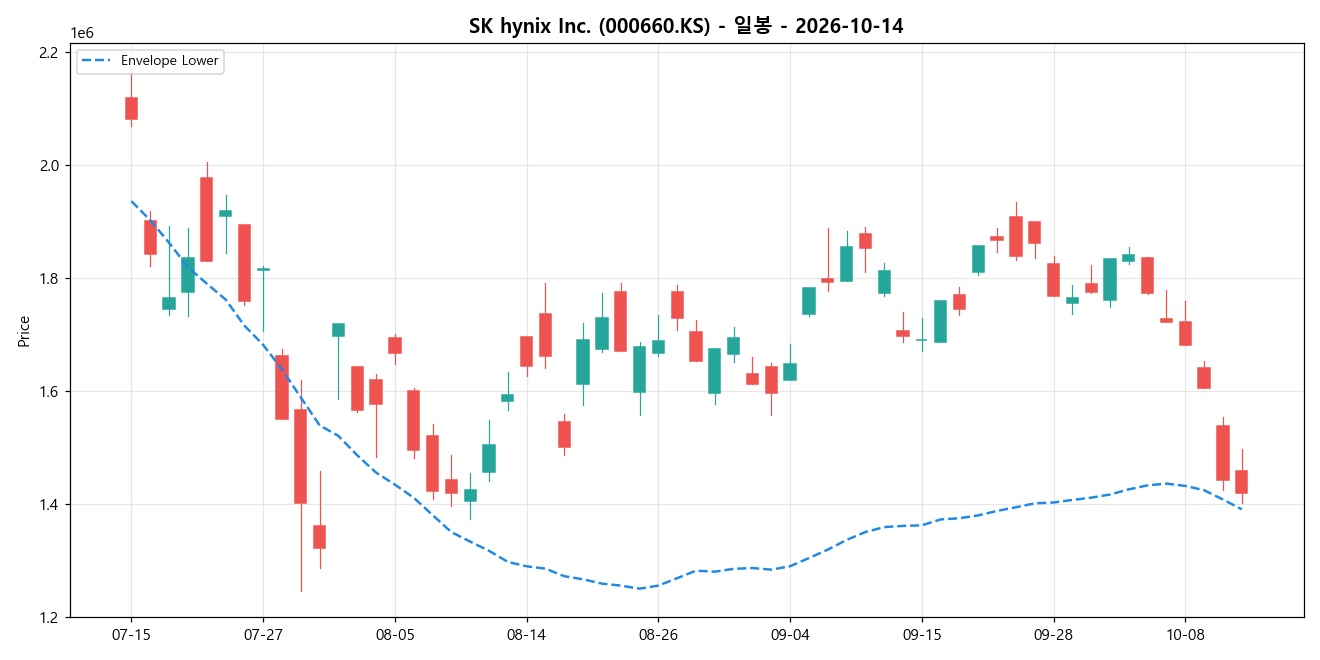Click the dashed blue line sample in legend

[x=98, y=61]
